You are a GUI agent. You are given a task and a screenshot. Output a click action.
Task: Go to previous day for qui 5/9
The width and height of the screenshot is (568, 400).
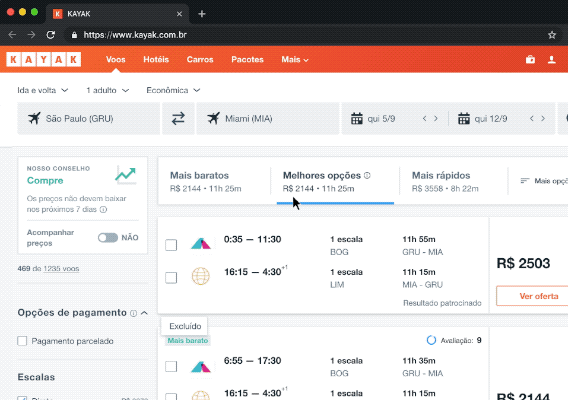click(425, 118)
